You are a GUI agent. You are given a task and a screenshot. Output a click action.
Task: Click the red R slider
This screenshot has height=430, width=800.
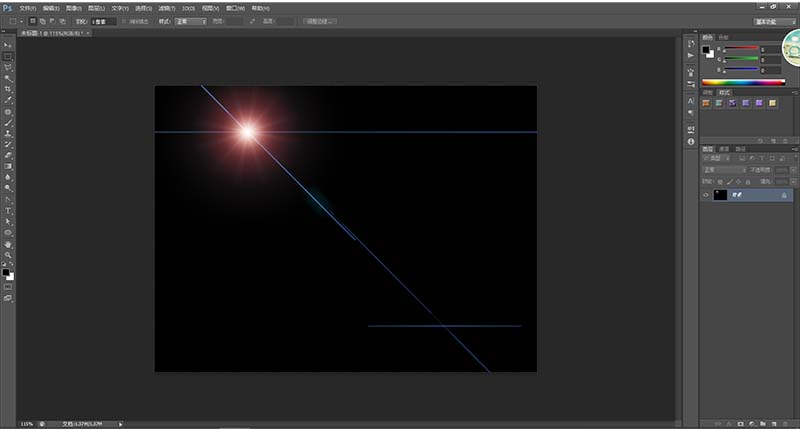741,48
